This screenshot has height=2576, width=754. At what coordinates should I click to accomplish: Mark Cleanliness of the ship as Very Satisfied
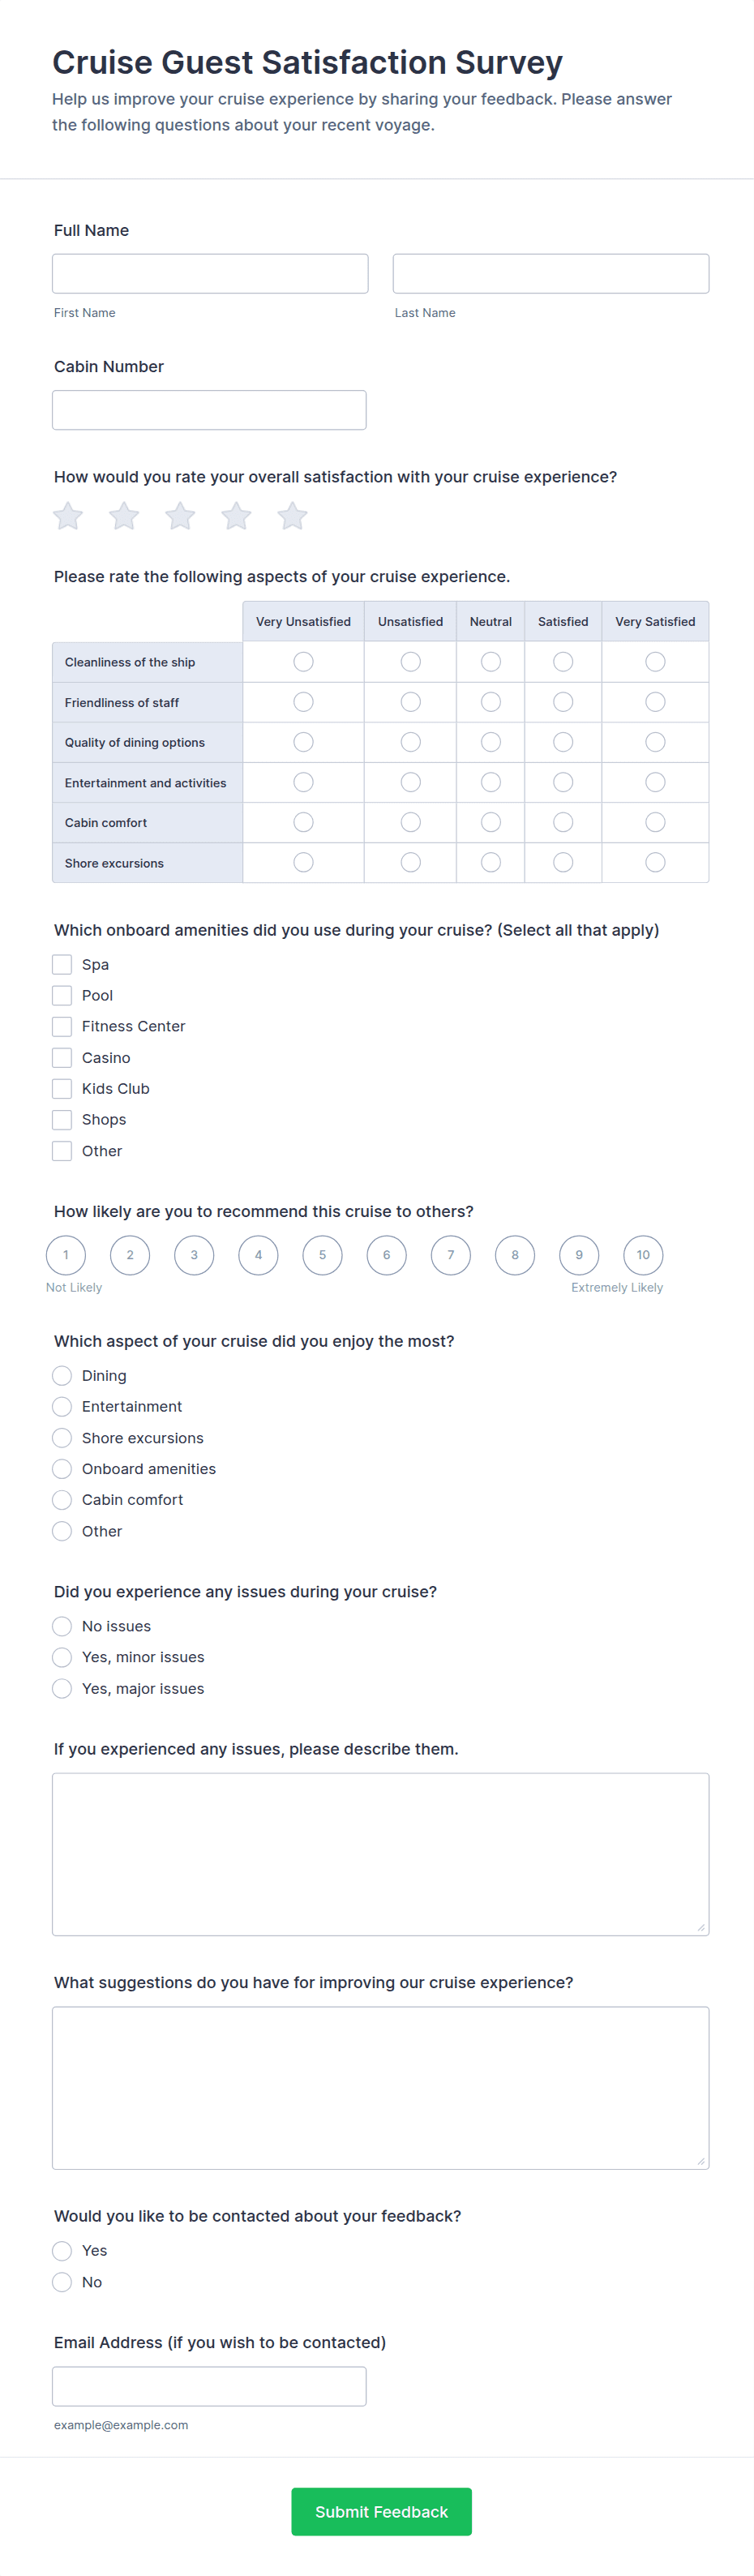[655, 662]
